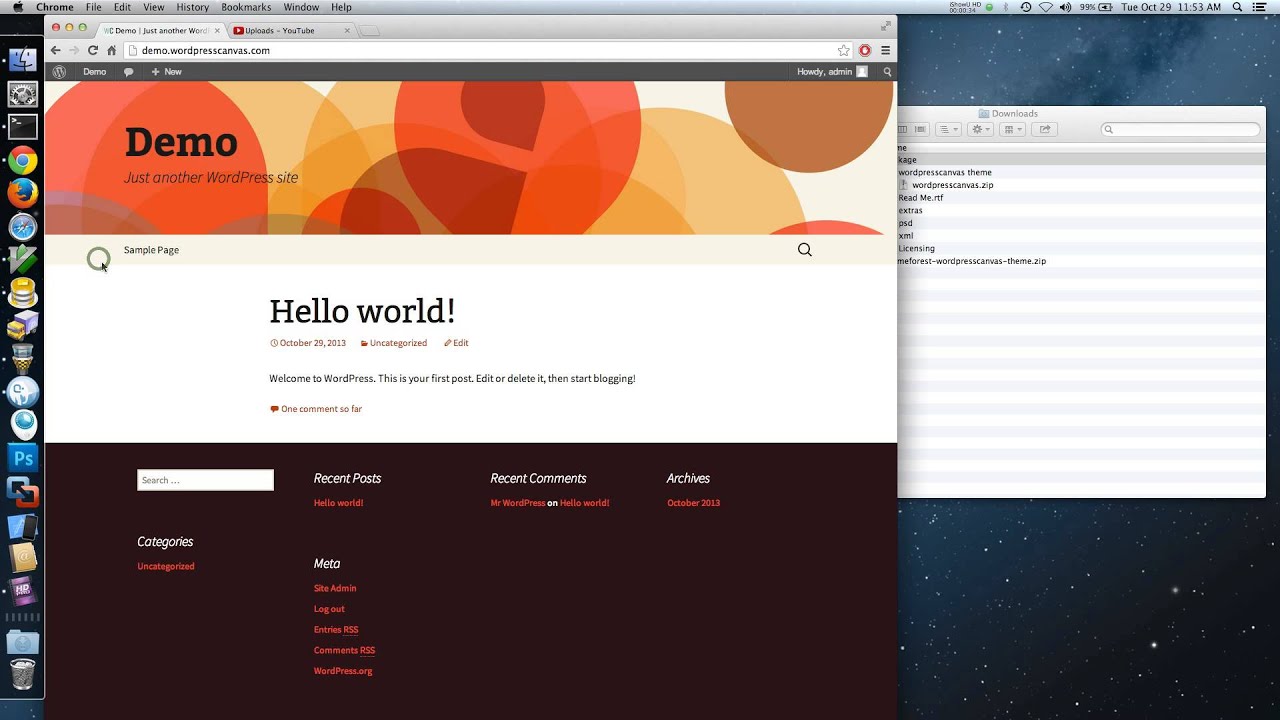Launch Safari from the Dock
The width and height of the screenshot is (1280, 720).
(22, 227)
